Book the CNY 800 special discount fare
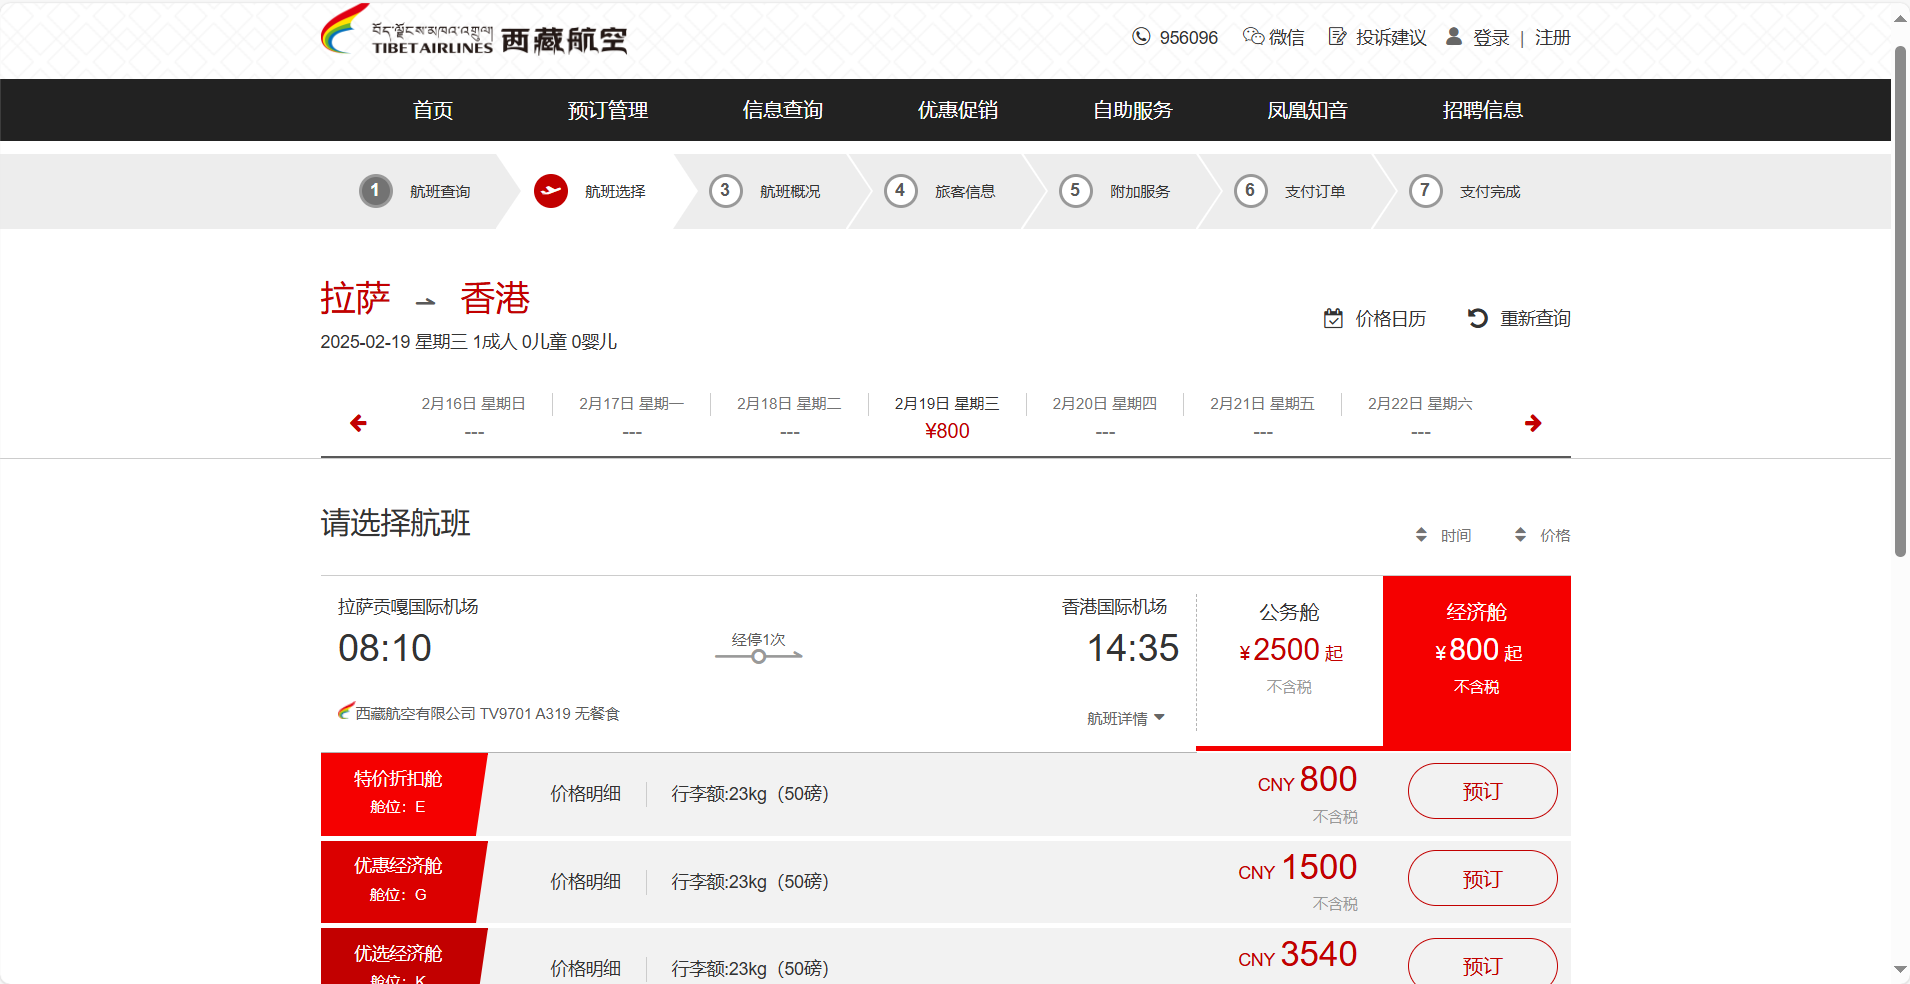 [x=1482, y=791]
